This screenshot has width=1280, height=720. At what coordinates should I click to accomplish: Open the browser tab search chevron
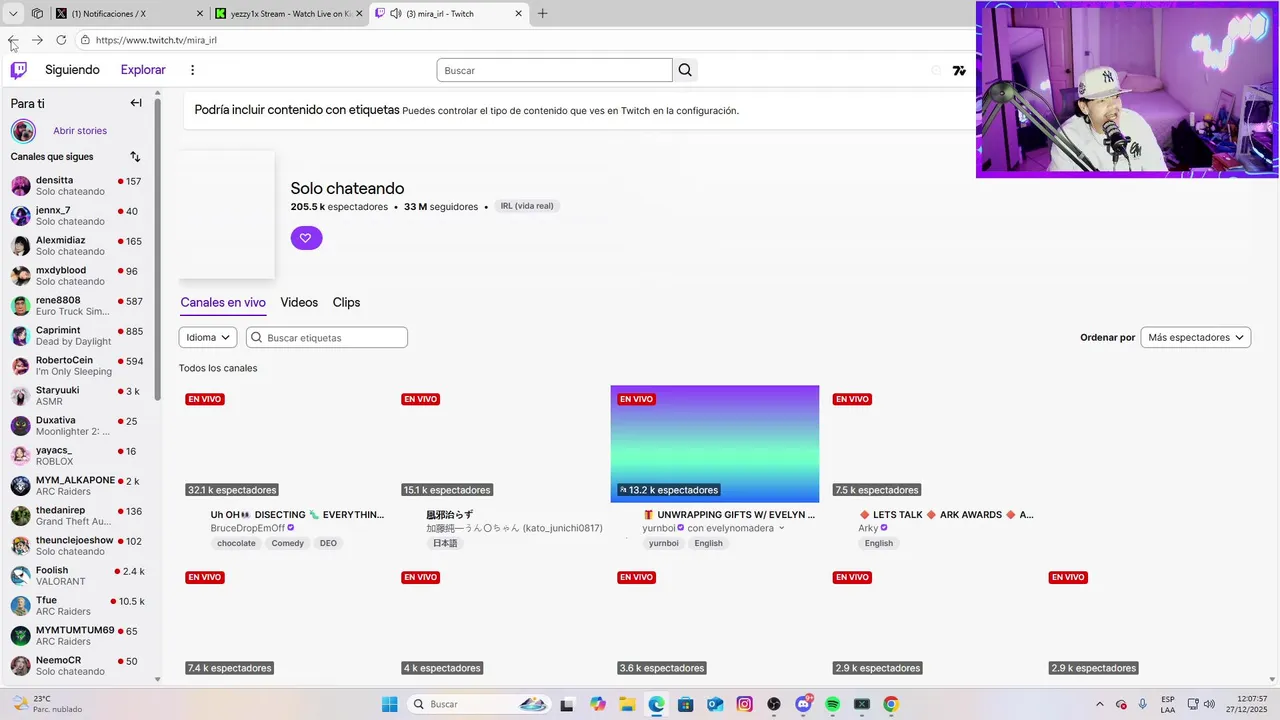(13, 14)
